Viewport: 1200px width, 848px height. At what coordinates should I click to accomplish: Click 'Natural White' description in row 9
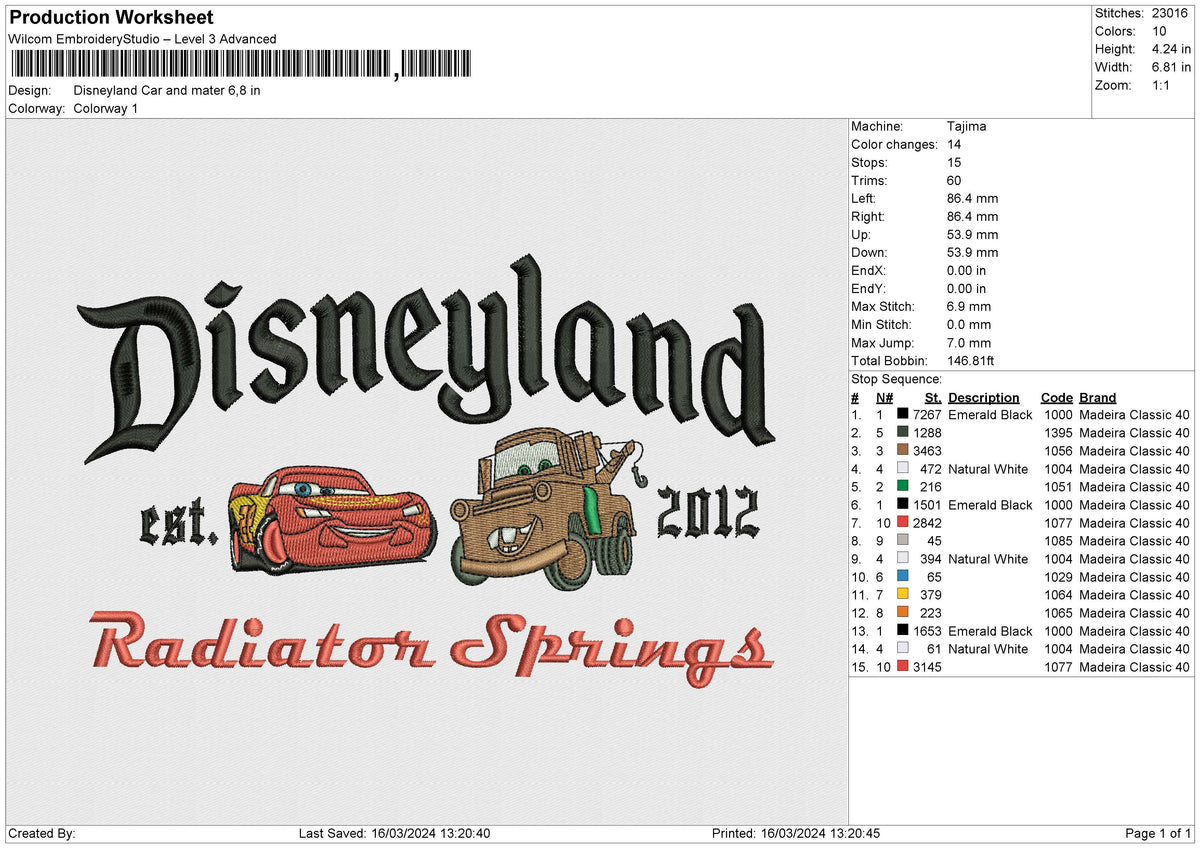(988, 559)
